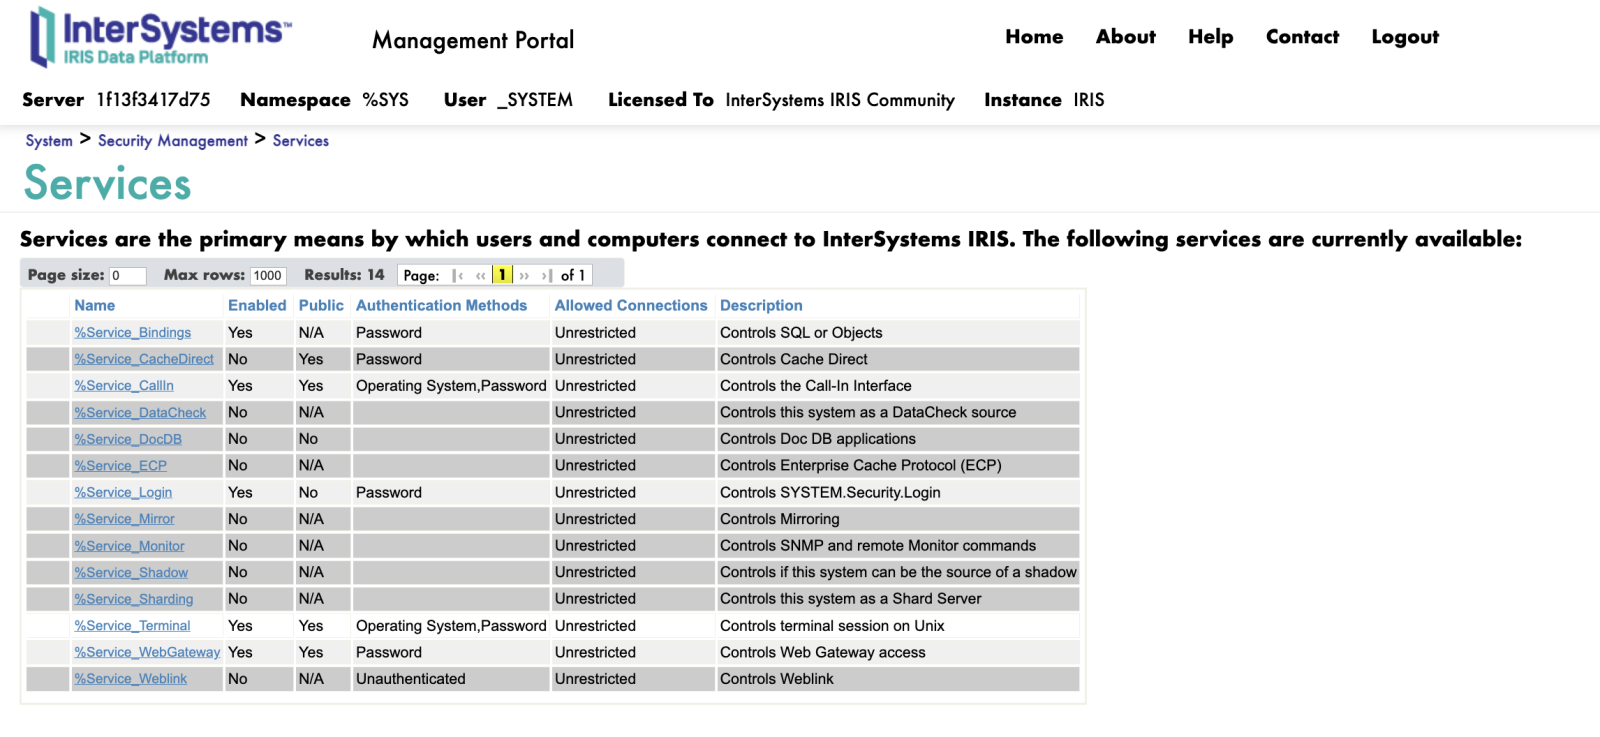Viewport: 1600px width, 737px height.
Task: Sort by Enabled column header
Action: 257,306
